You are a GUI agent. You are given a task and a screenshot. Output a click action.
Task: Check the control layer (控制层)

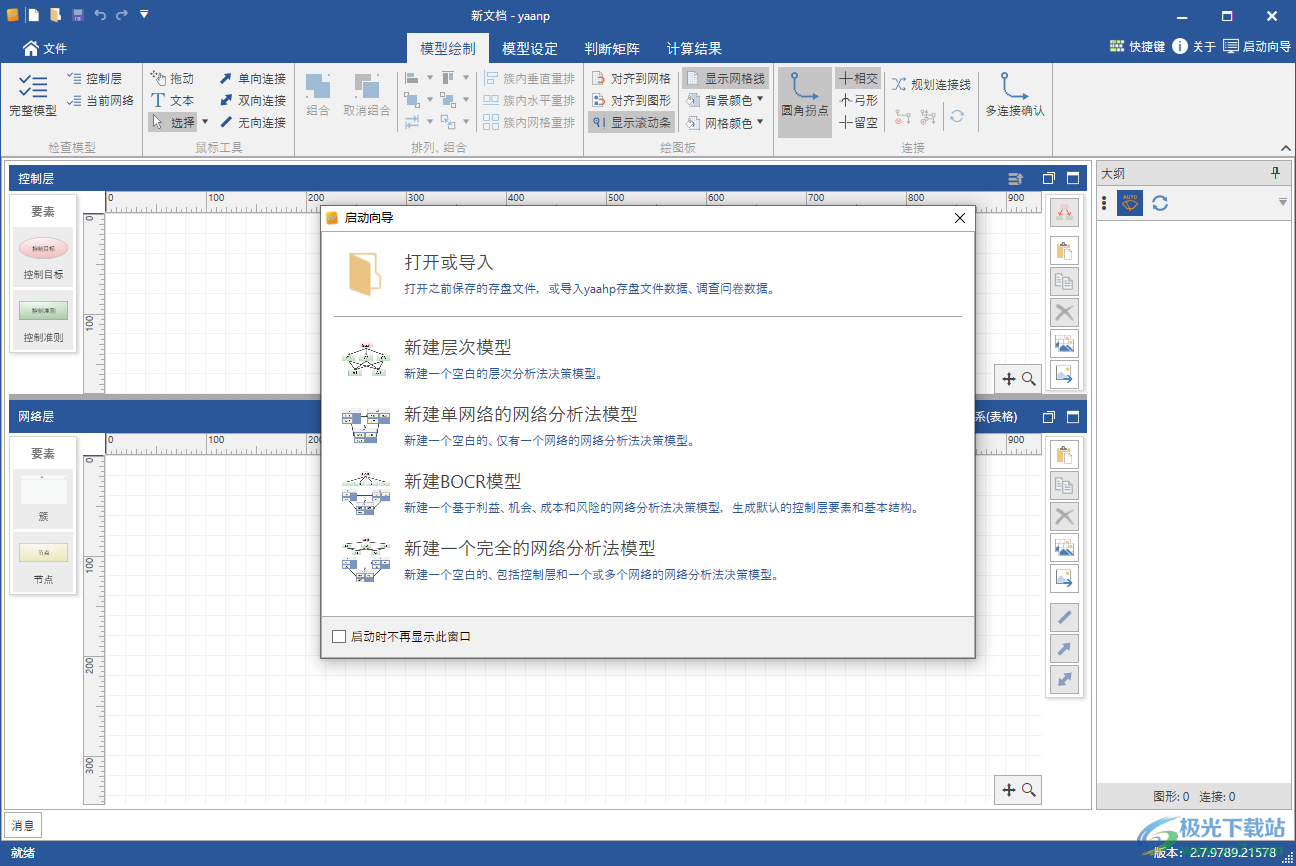(95, 78)
